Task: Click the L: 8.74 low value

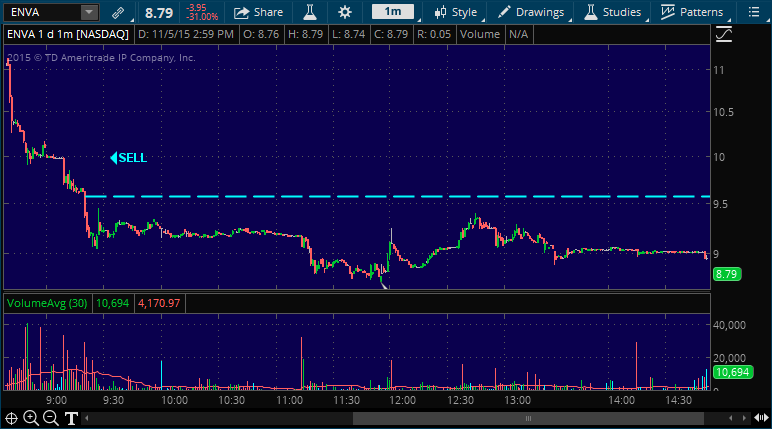Action: tap(349, 34)
